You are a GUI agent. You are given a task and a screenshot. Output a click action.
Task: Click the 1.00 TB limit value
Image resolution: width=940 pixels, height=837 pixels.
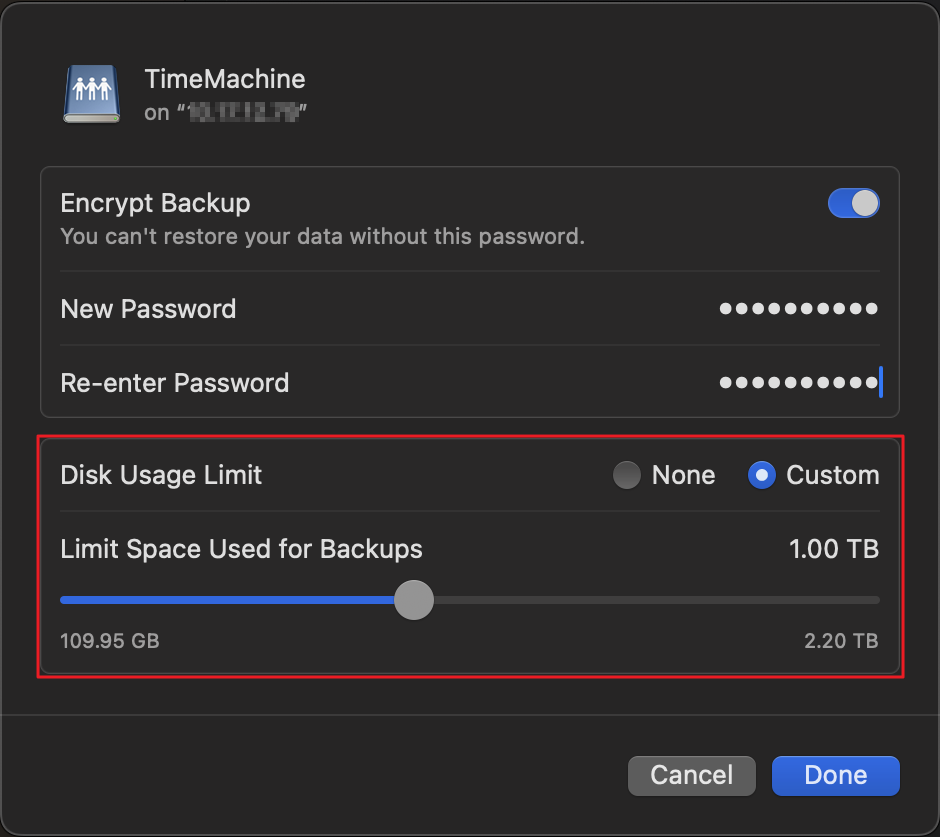point(833,549)
